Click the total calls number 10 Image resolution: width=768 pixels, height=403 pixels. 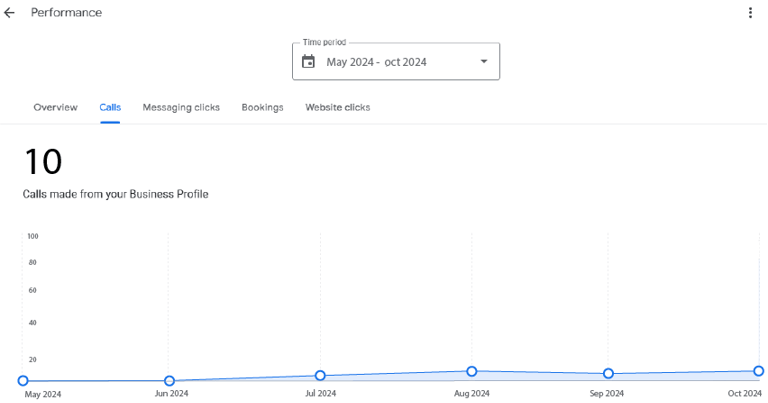pyautogui.click(x=43, y=162)
